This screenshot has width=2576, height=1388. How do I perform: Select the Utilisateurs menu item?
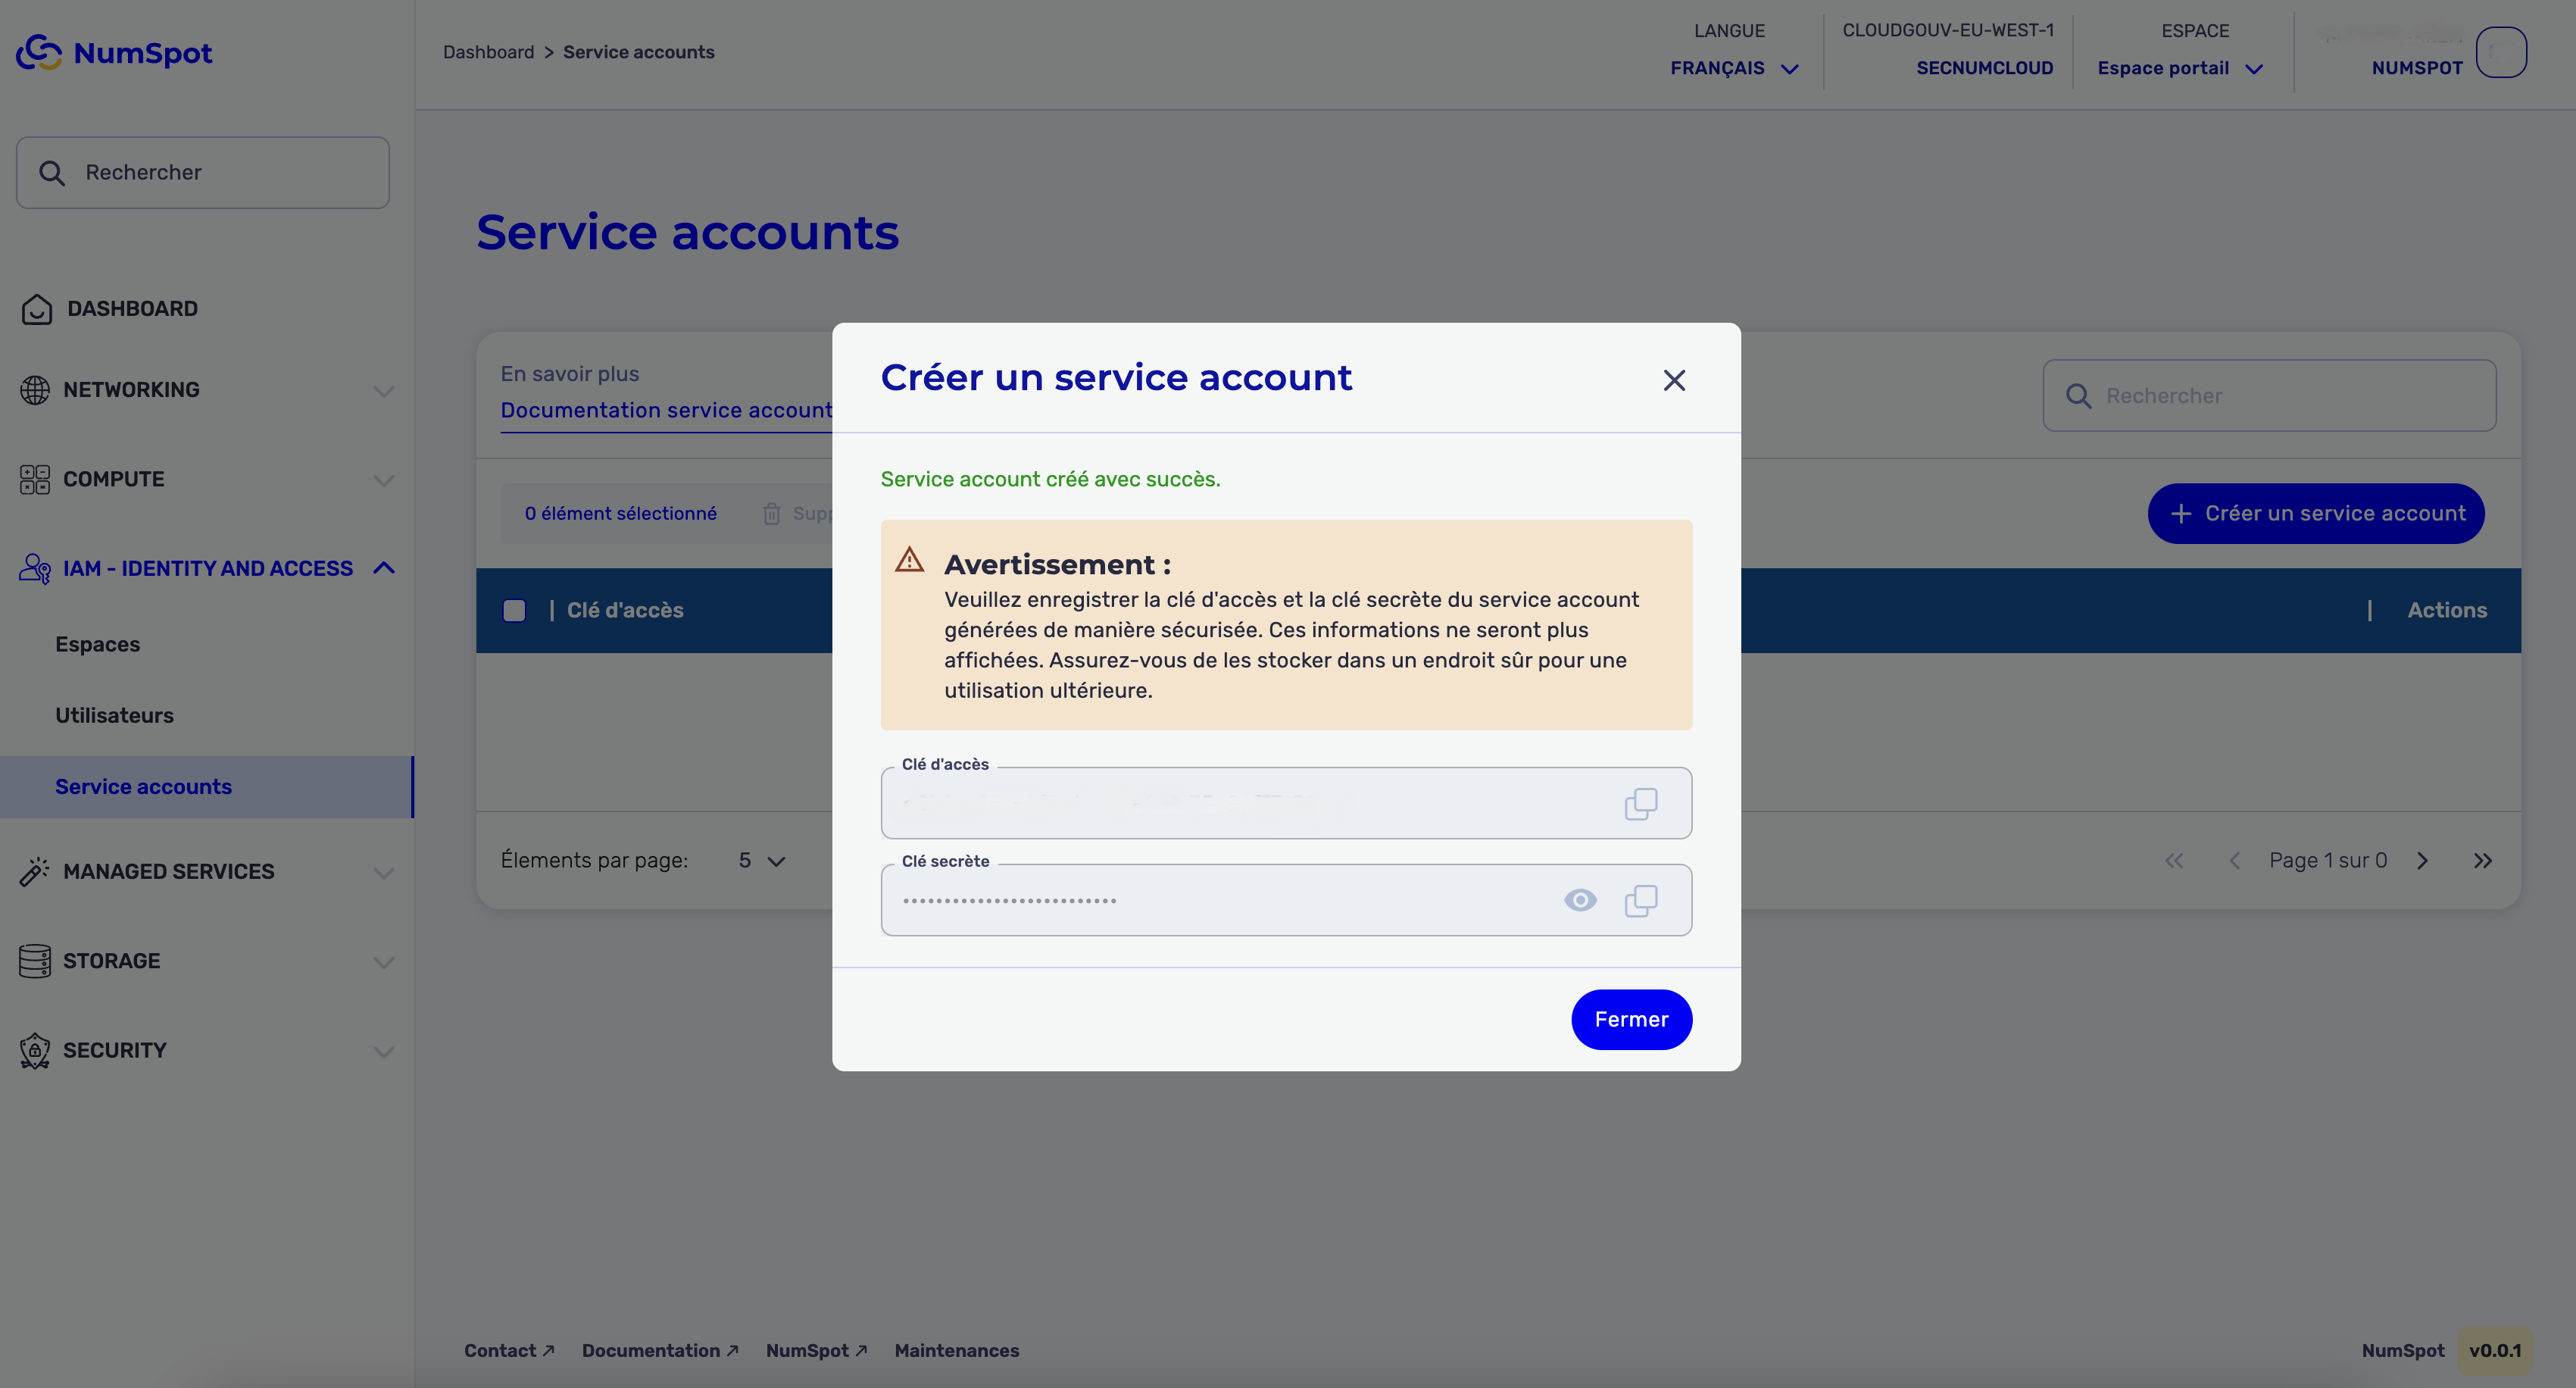(x=113, y=716)
